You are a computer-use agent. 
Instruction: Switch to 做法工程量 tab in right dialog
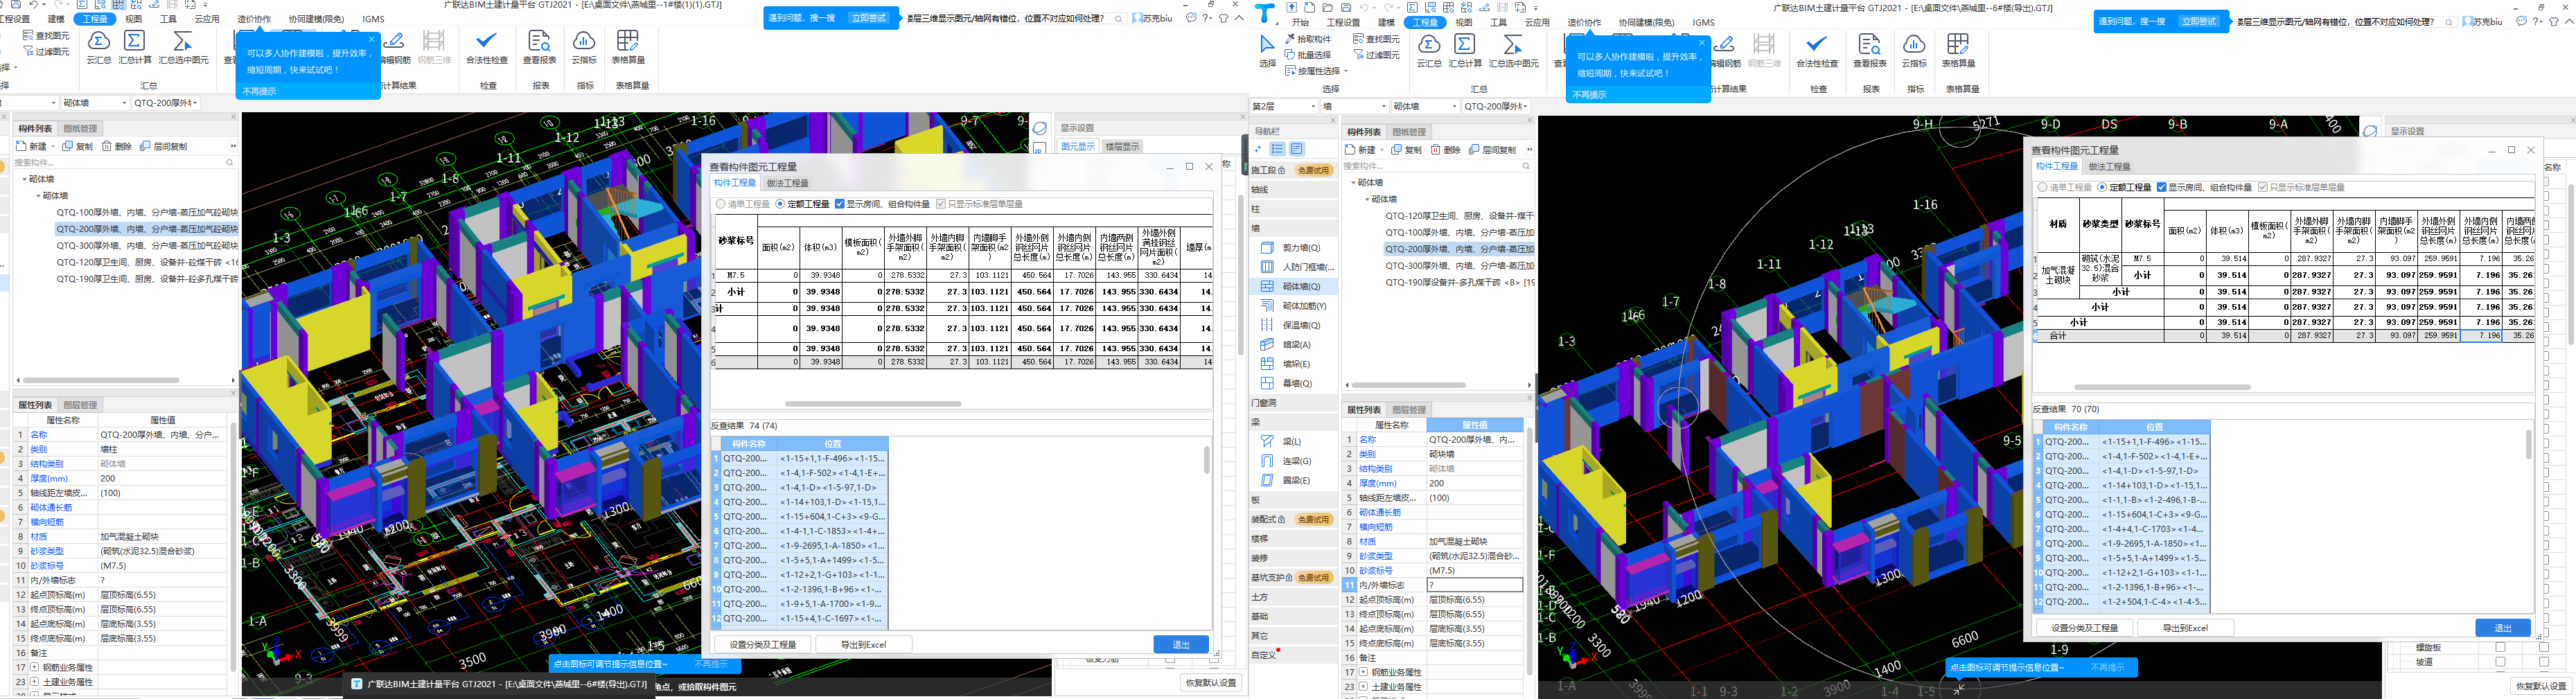(2109, 166)
